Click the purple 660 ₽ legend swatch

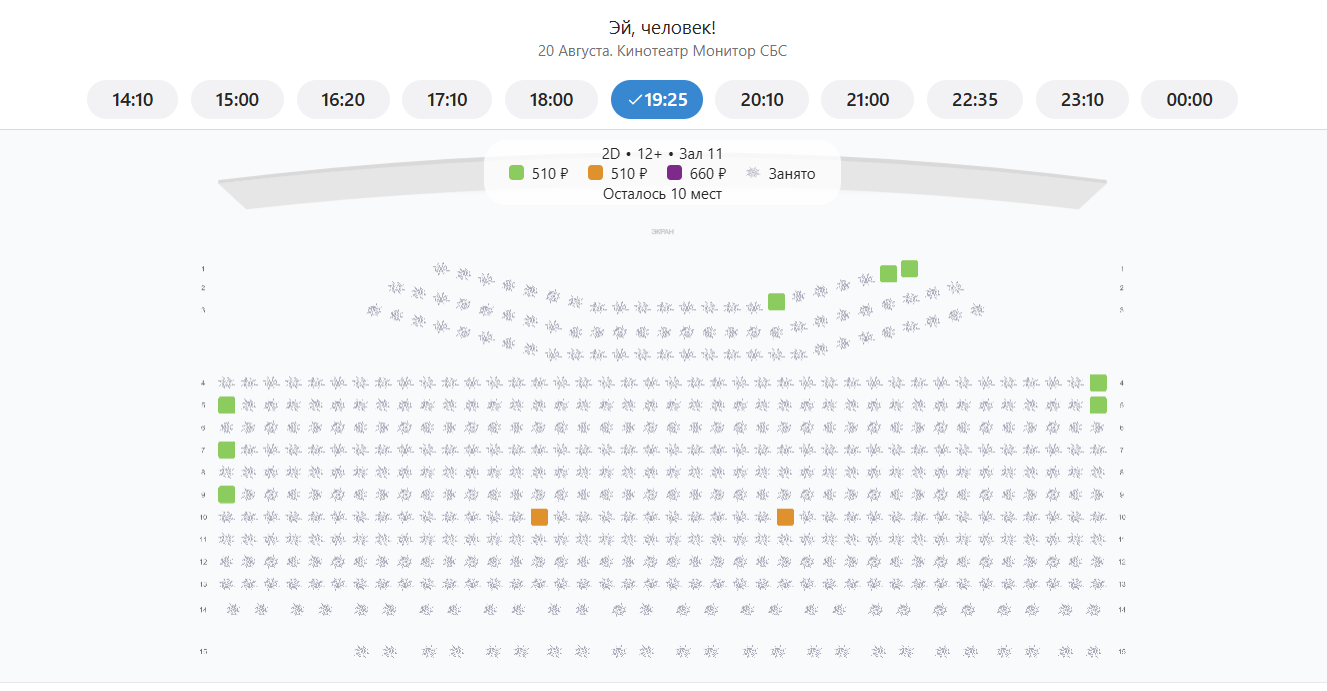click(x=674, y=173)
